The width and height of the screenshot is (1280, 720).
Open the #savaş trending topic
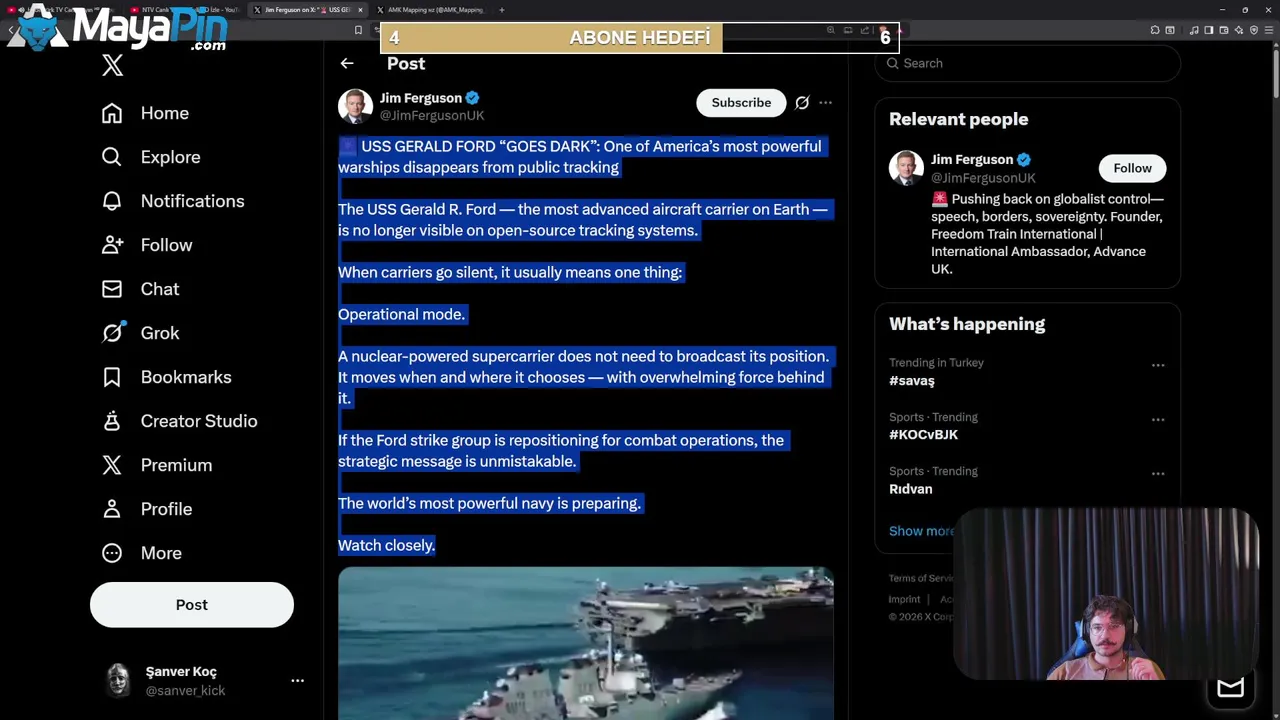point(912,381)
